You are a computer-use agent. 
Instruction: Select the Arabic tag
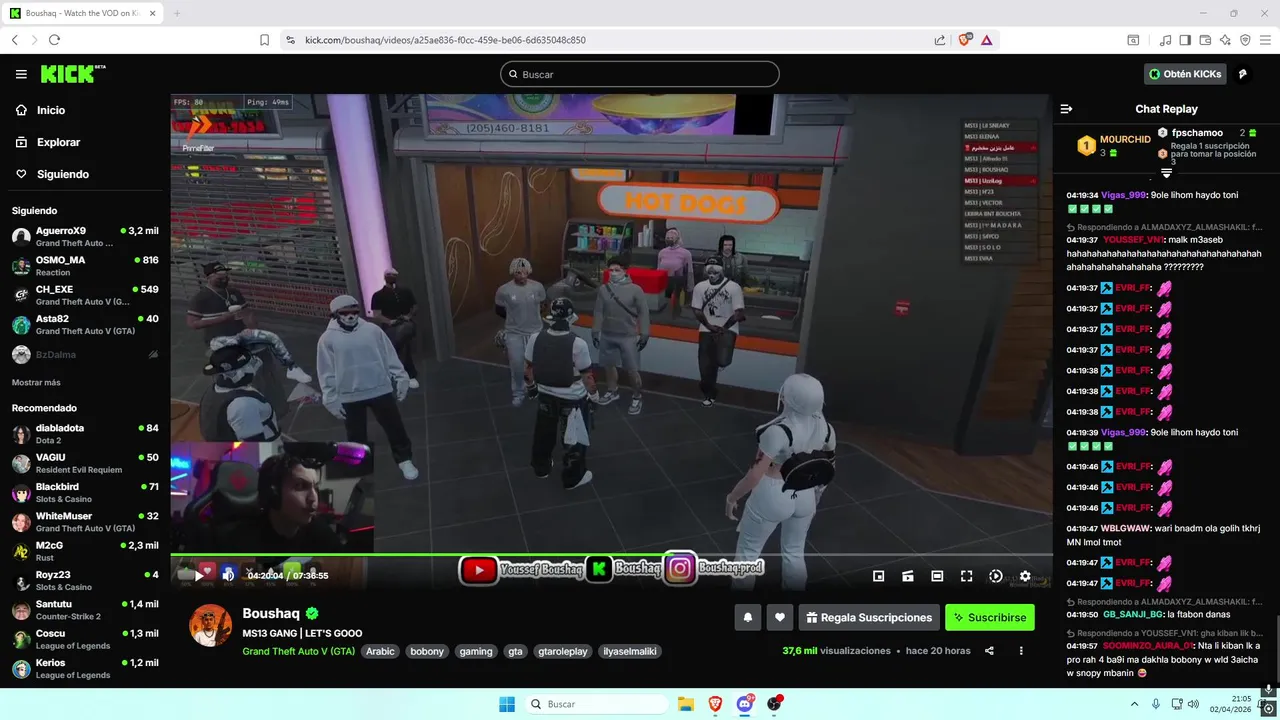click(380, 651)
